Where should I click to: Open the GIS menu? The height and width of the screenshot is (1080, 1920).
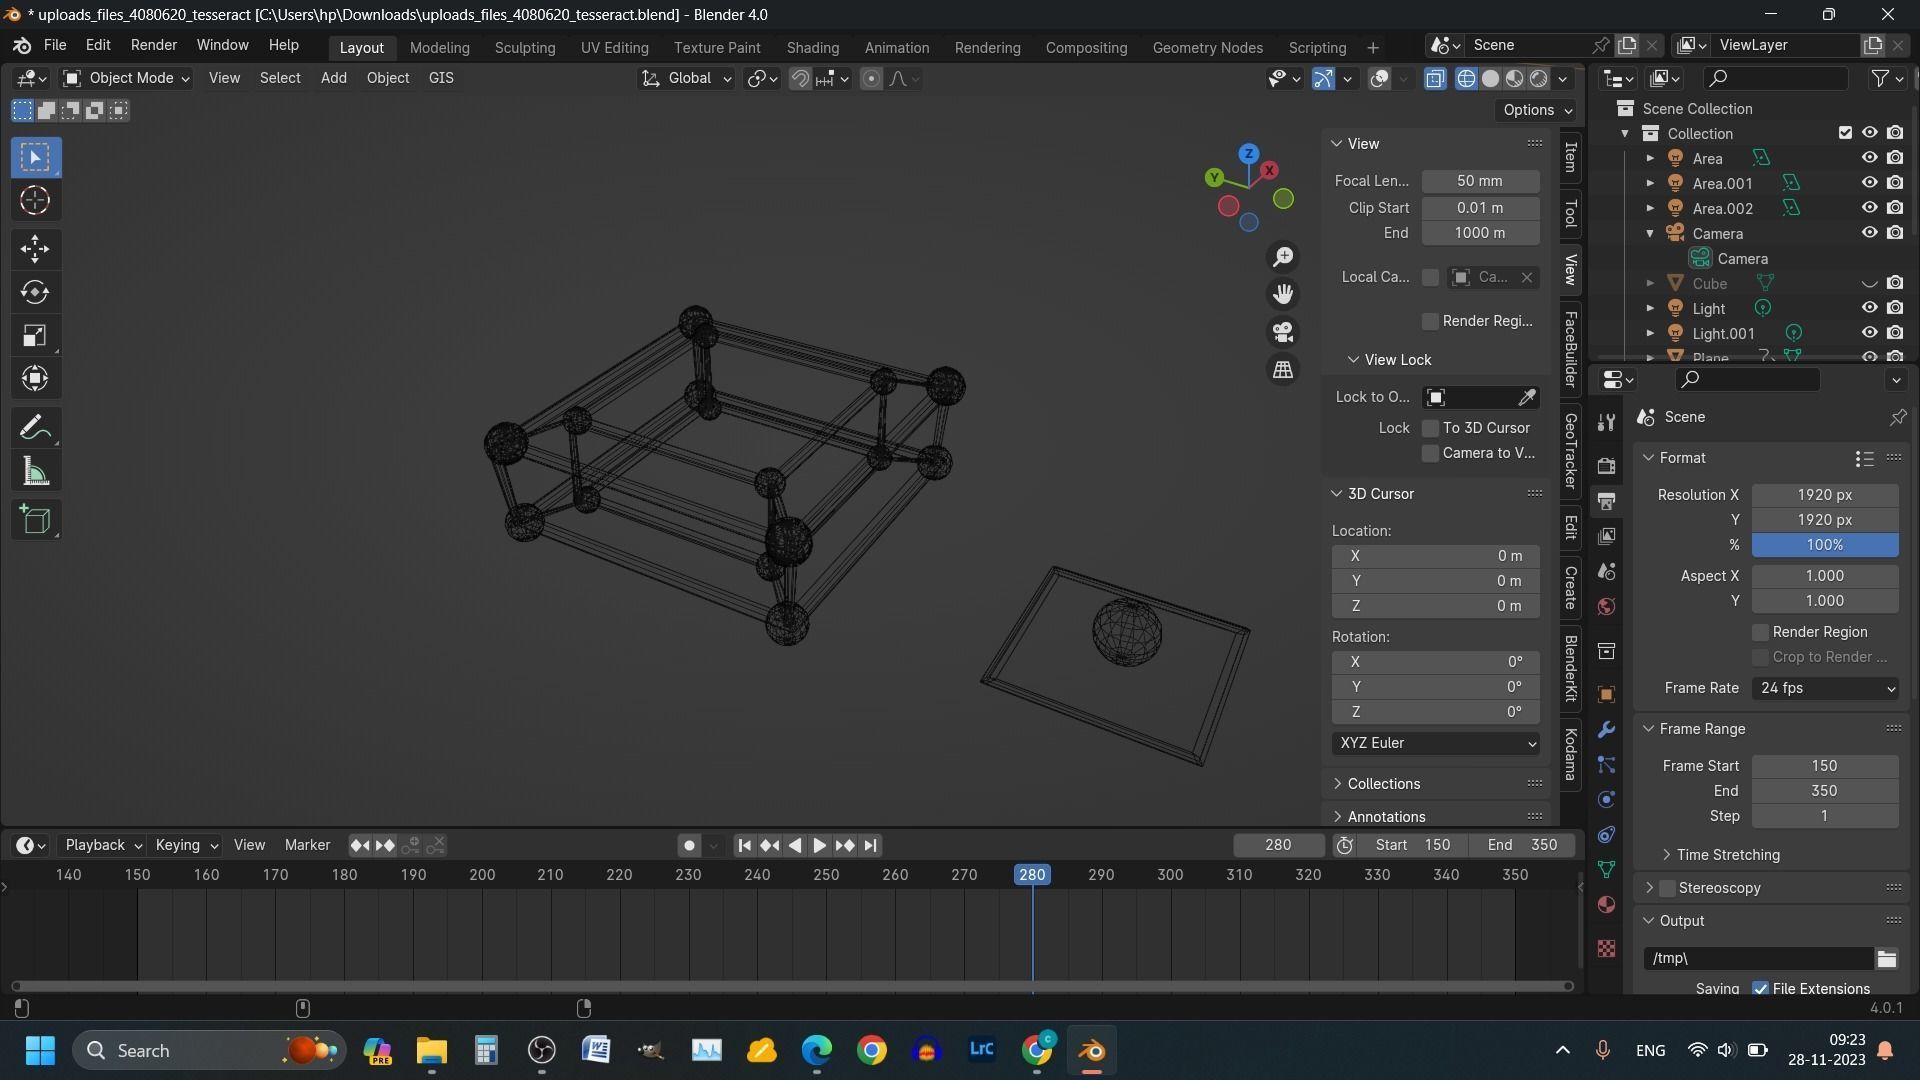440,78
